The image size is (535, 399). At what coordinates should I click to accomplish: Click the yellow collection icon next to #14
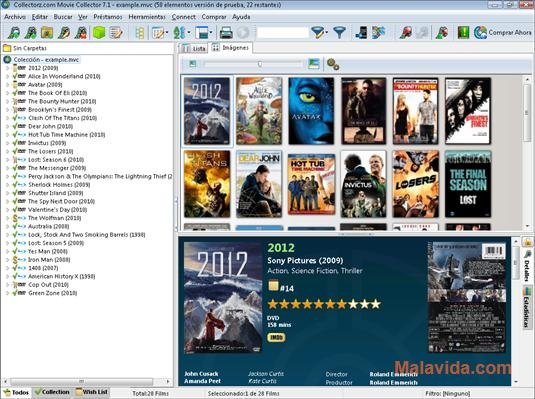[x=273, y=286]
